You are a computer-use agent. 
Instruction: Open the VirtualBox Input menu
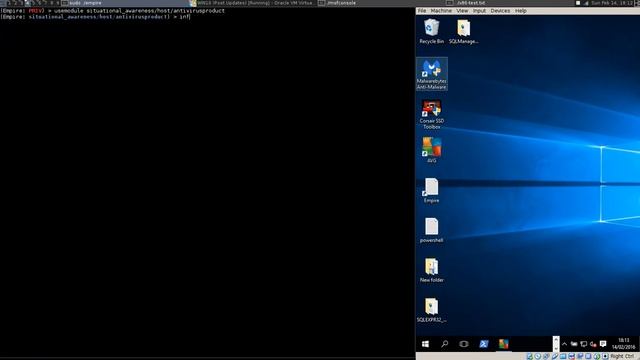[479, 11]
